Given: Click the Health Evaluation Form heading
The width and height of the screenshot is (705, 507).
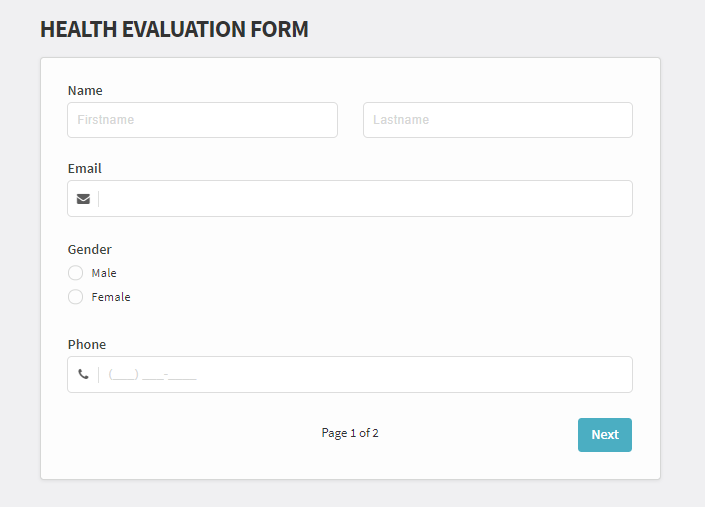Looking at the screenshot, I should coord(174,29).
